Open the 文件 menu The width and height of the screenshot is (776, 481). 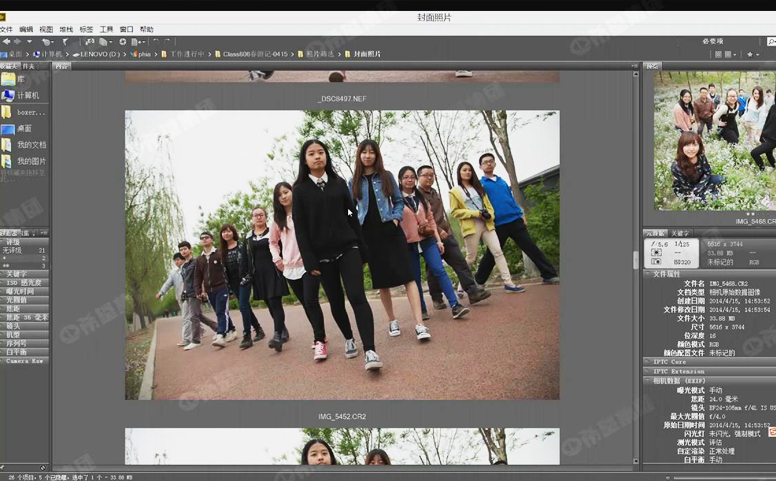tap(7, 29)
